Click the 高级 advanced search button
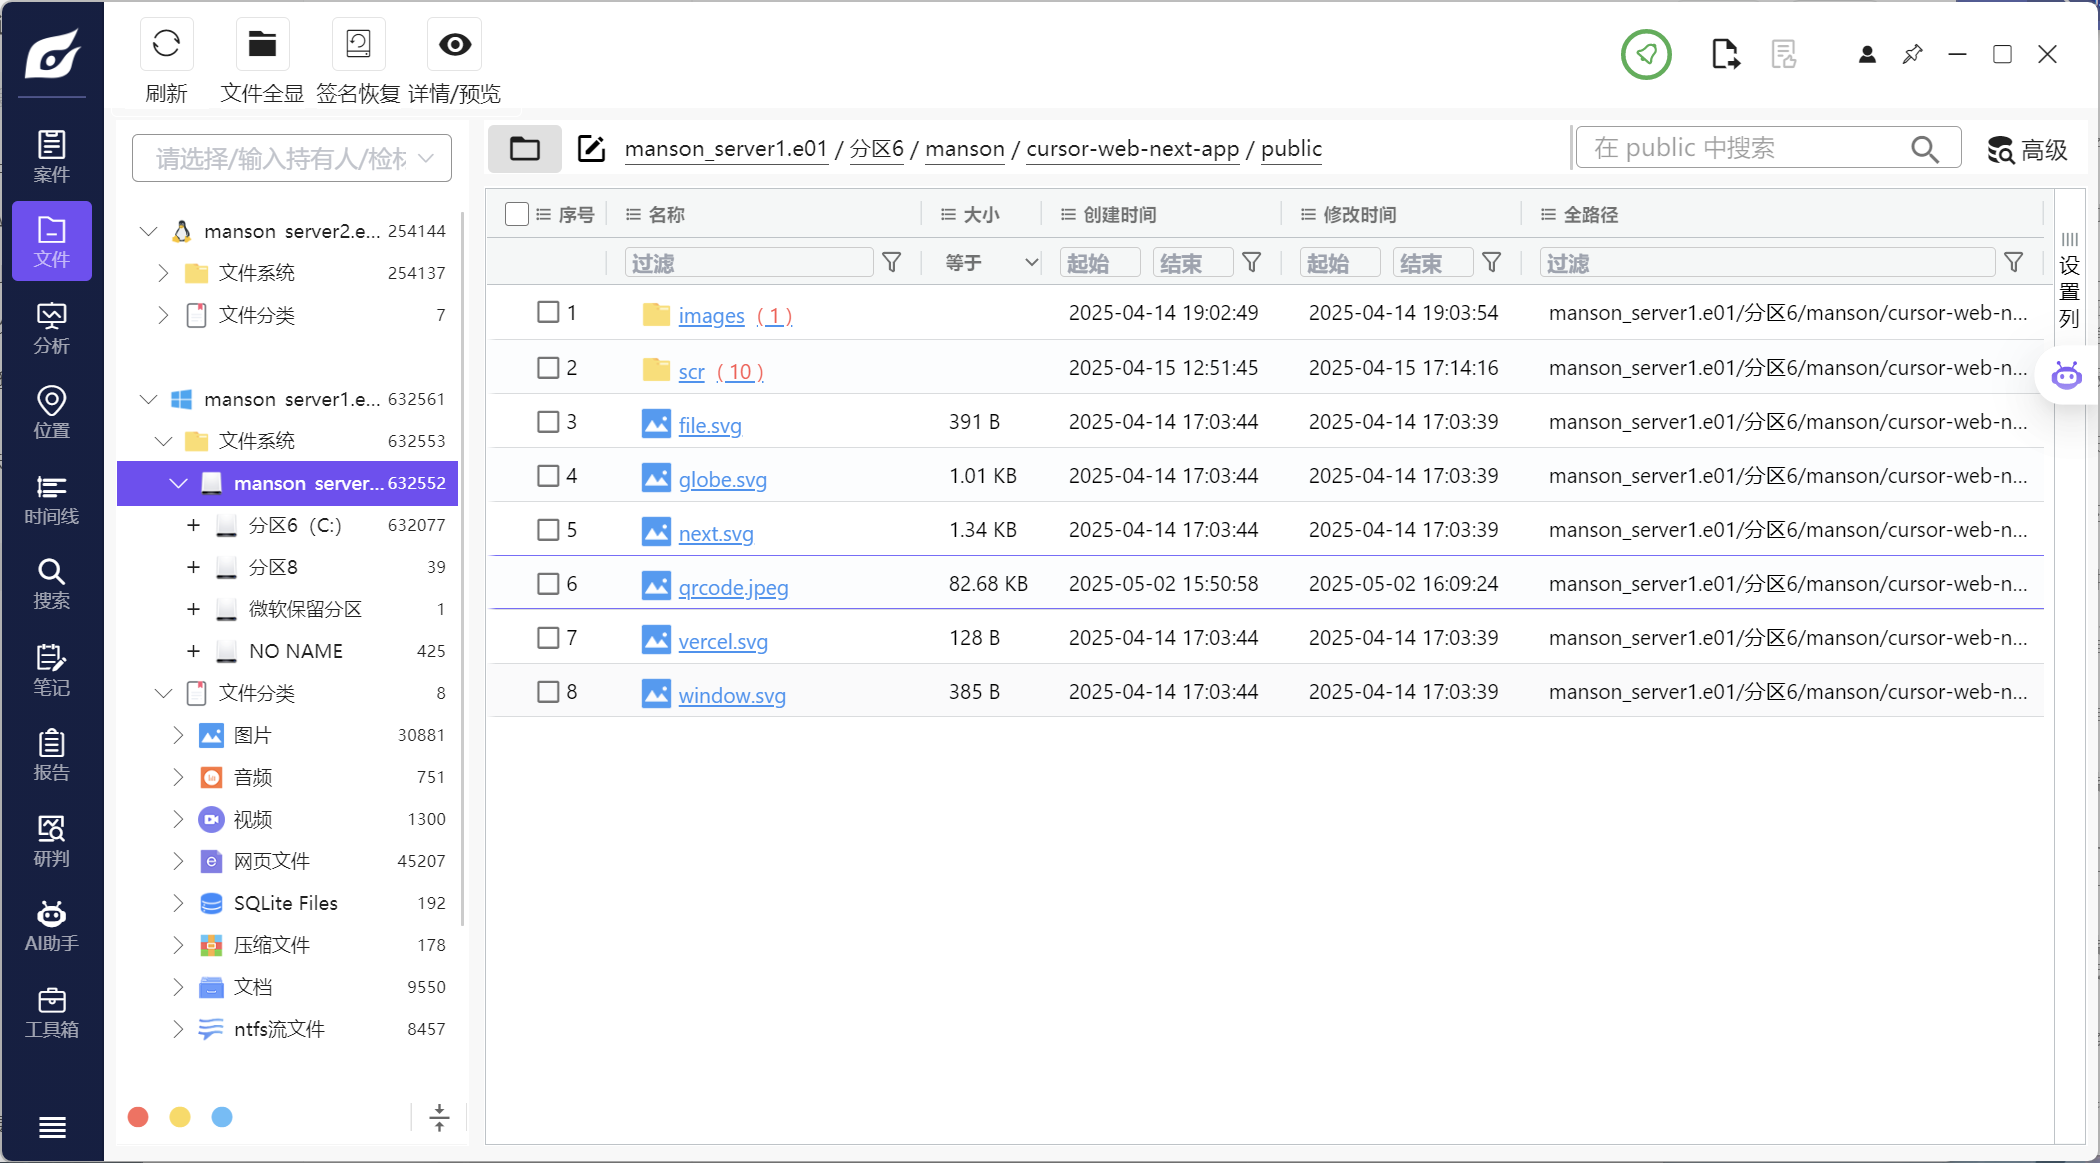This screenshot has height=1163, width=2100. pyautogui.click(x=2027, y=150)
